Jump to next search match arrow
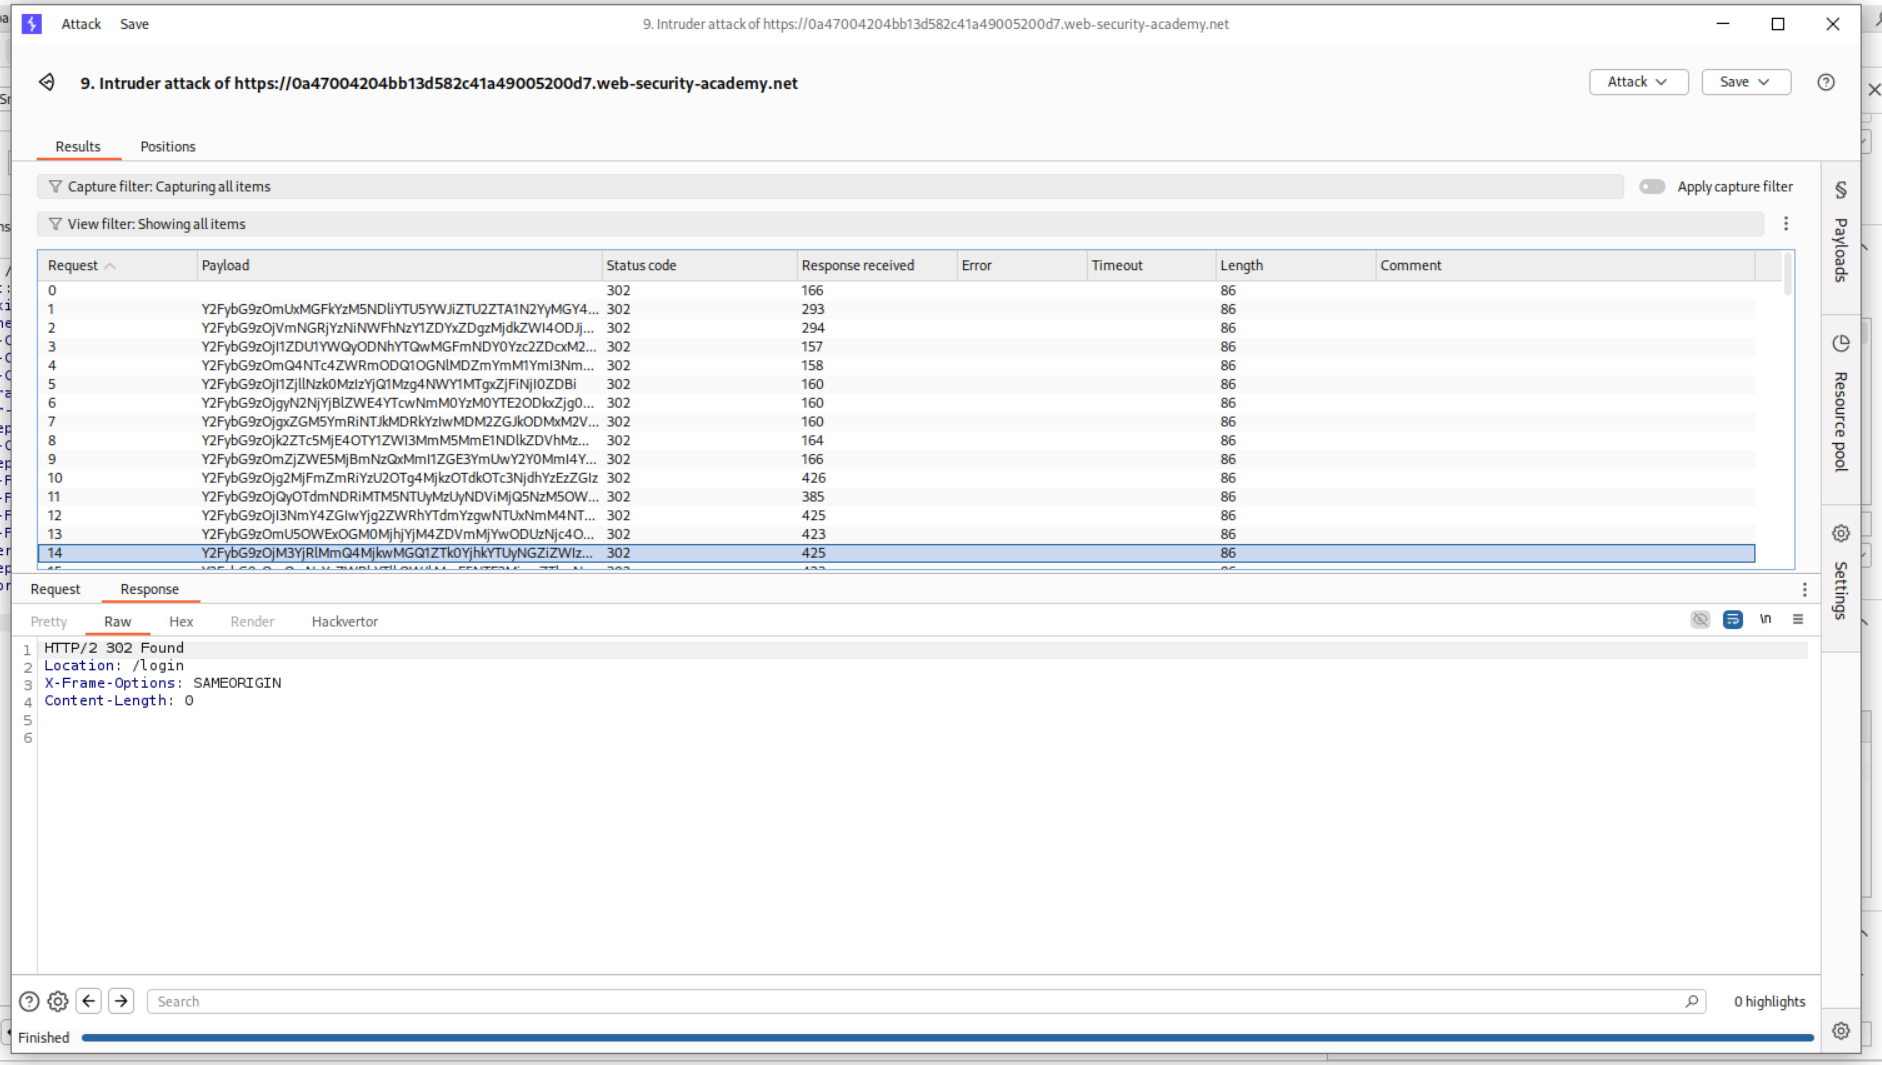This screenshot has width=1882, height=1065. 121,1001
